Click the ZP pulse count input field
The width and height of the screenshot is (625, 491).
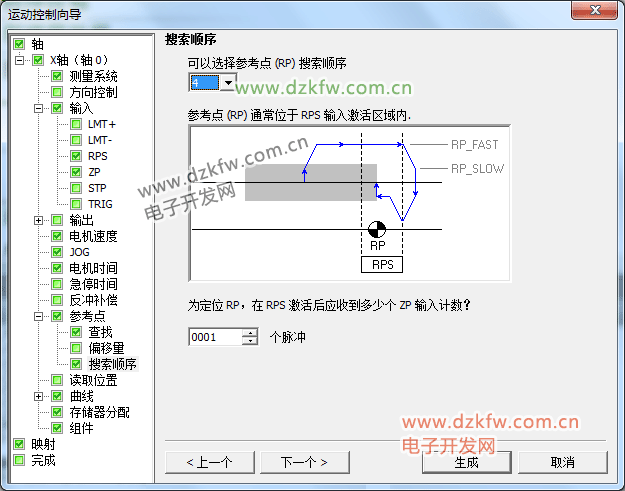click(x=214, y=338)
